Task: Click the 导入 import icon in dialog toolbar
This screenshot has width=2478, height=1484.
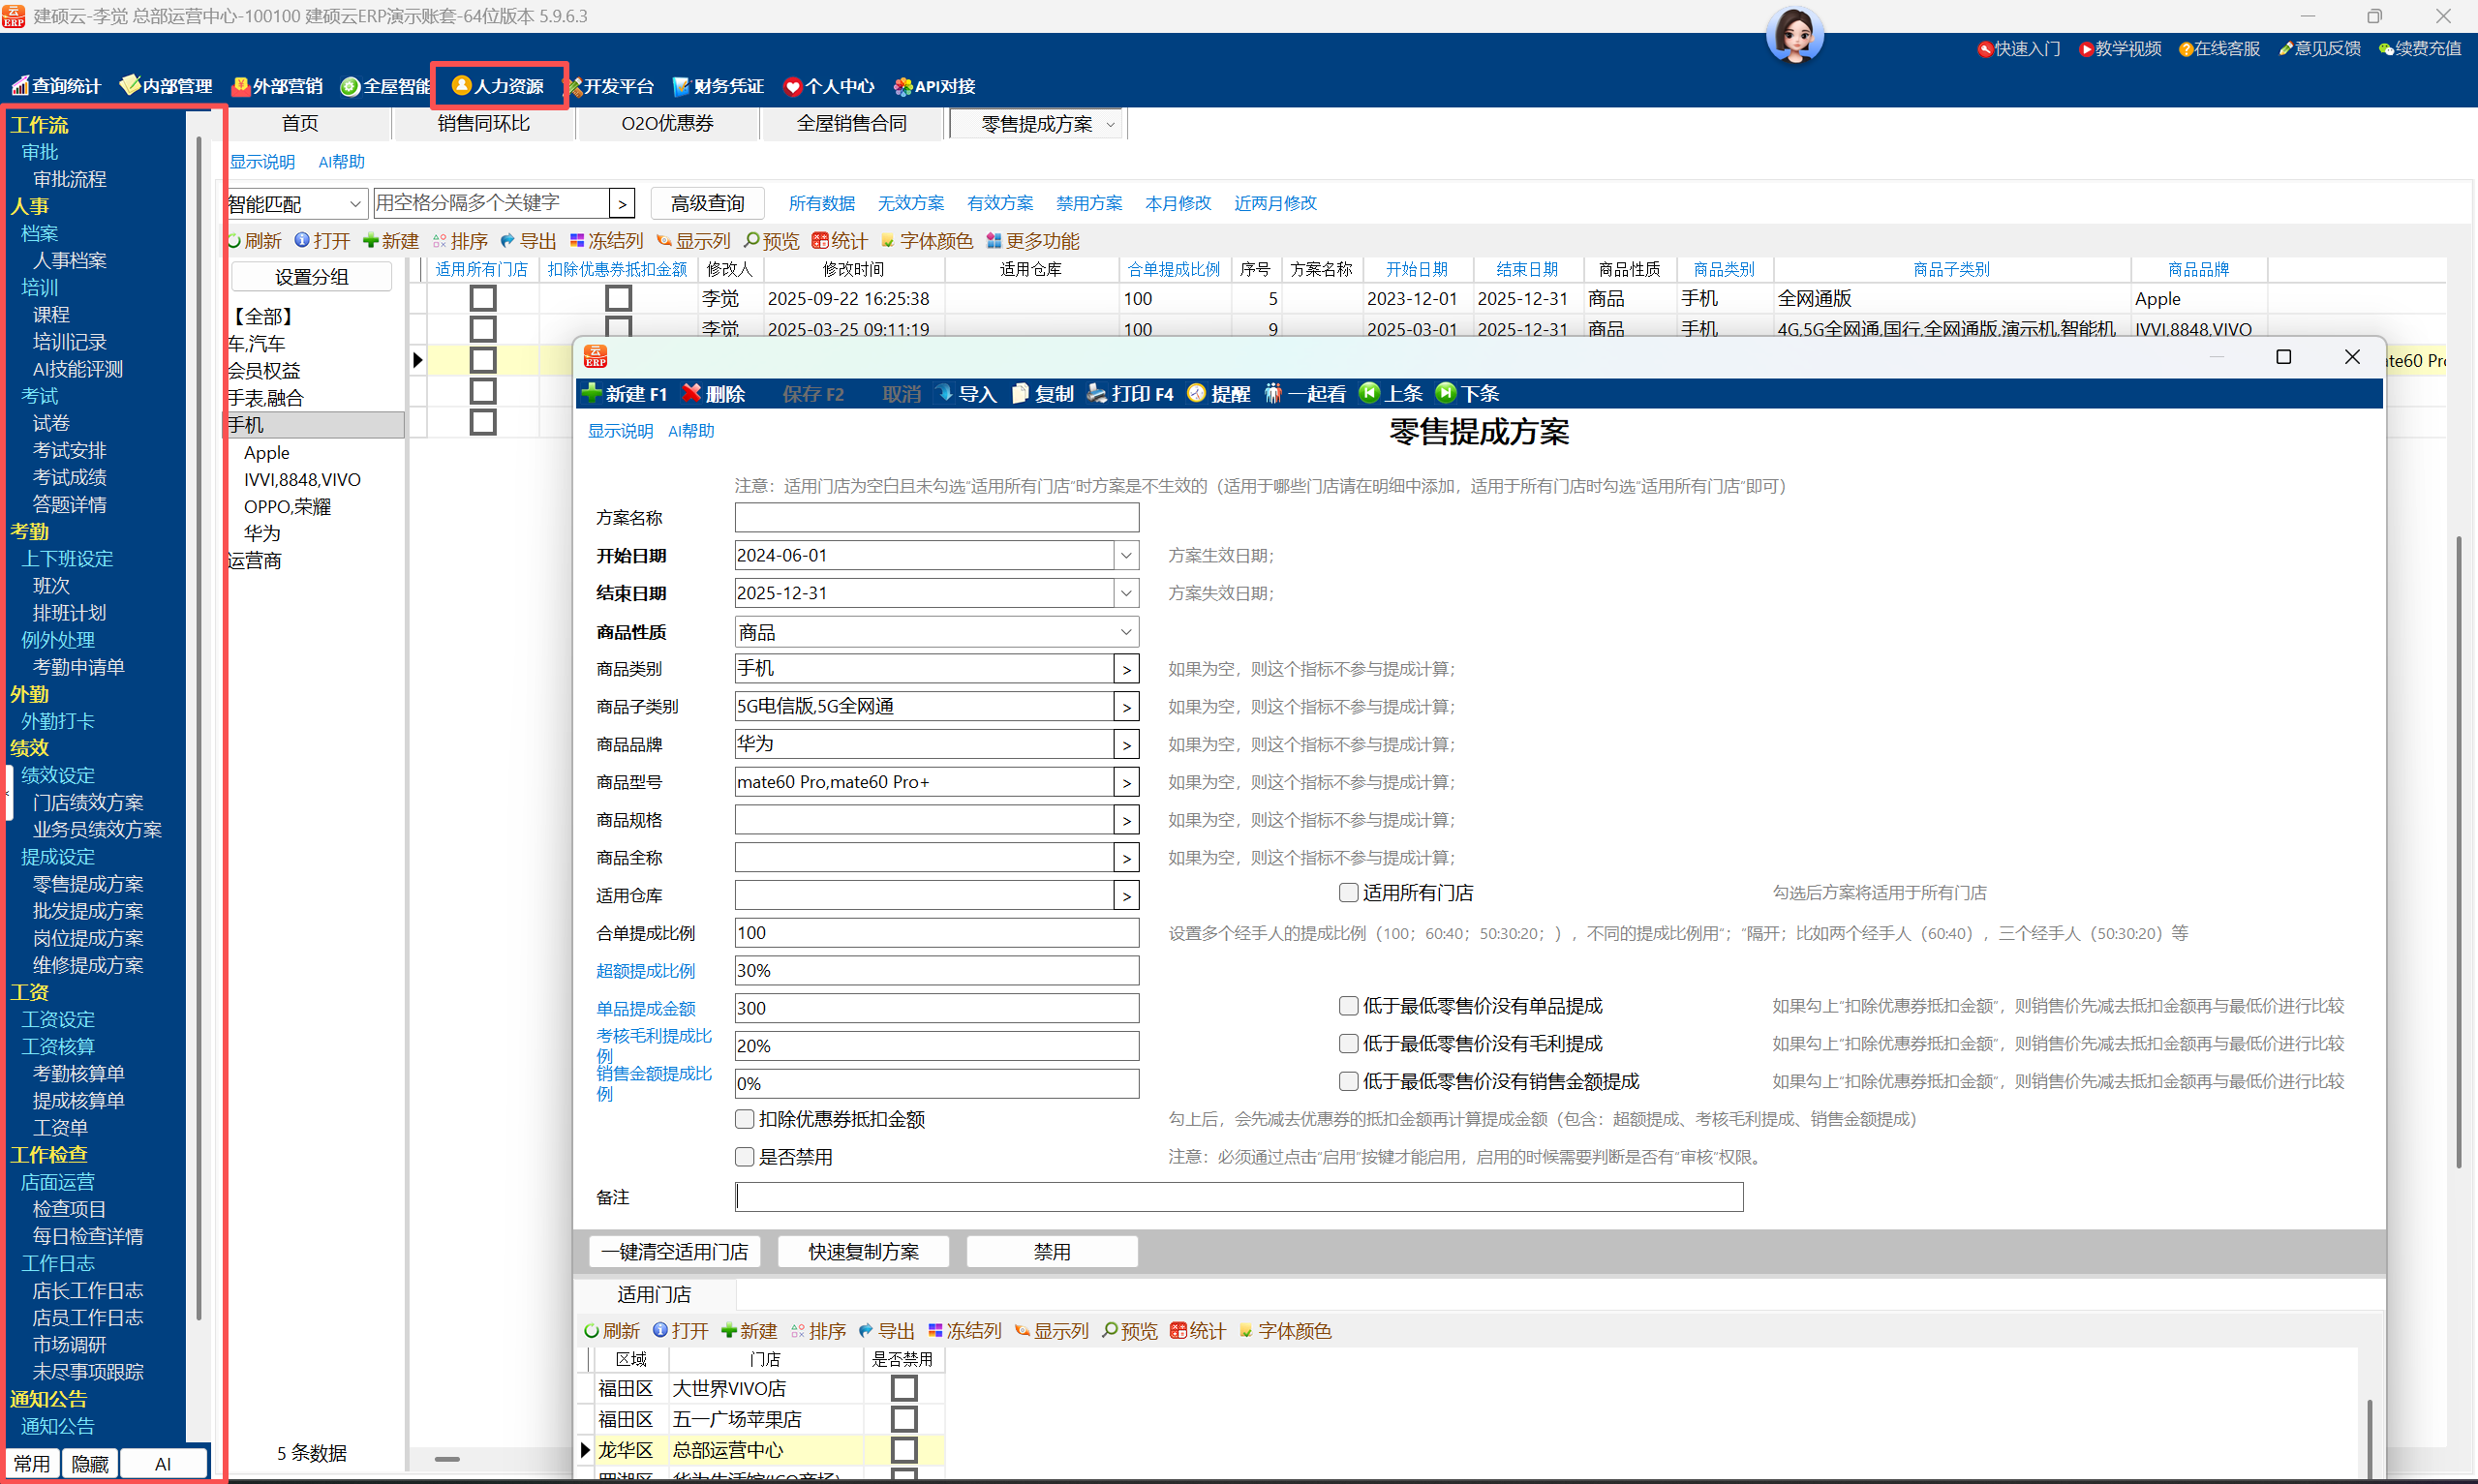Action: (944, 393)
